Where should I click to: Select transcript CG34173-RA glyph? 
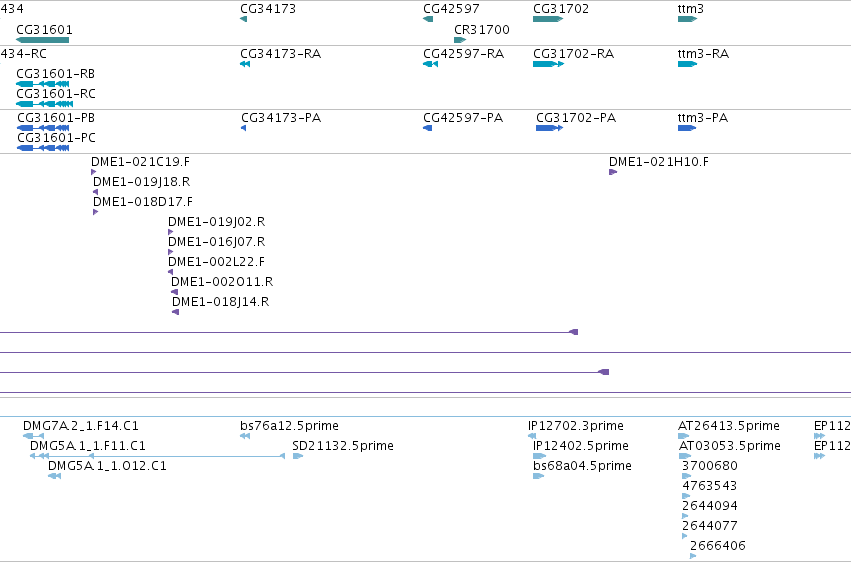(245, 64)
